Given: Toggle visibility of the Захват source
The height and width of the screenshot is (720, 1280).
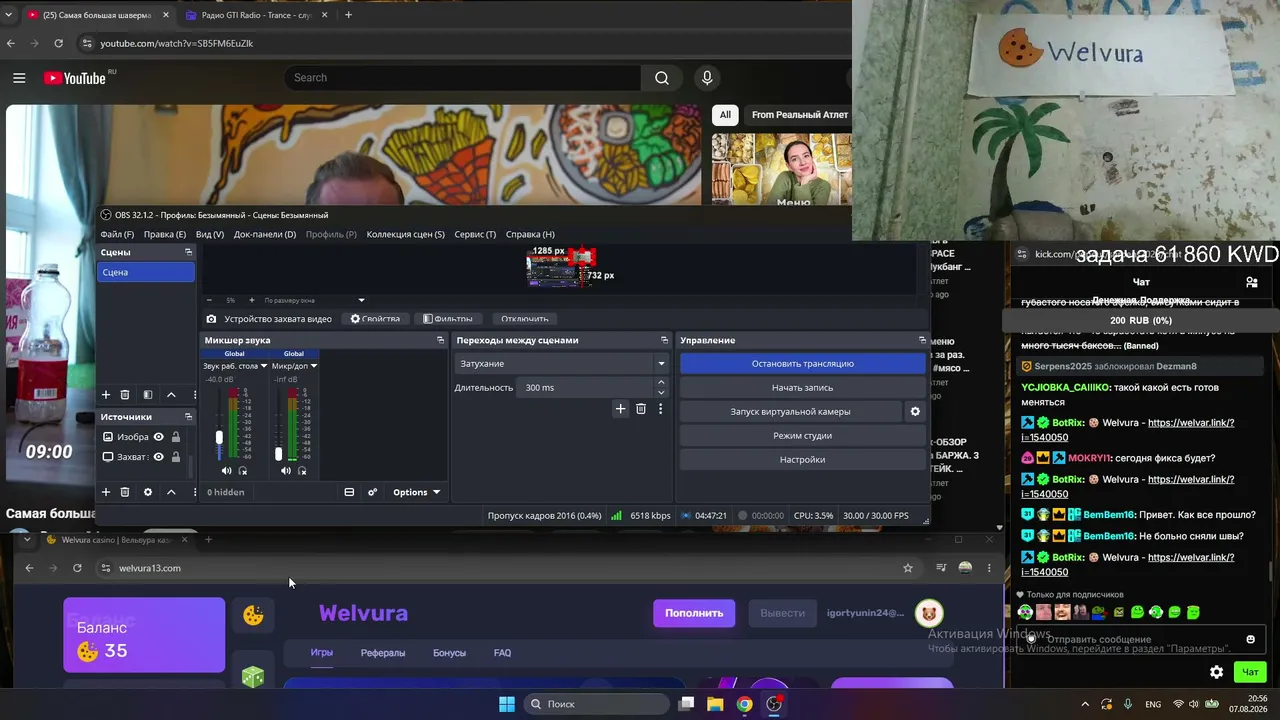Looking at the screenshot, I should [158, 457].
